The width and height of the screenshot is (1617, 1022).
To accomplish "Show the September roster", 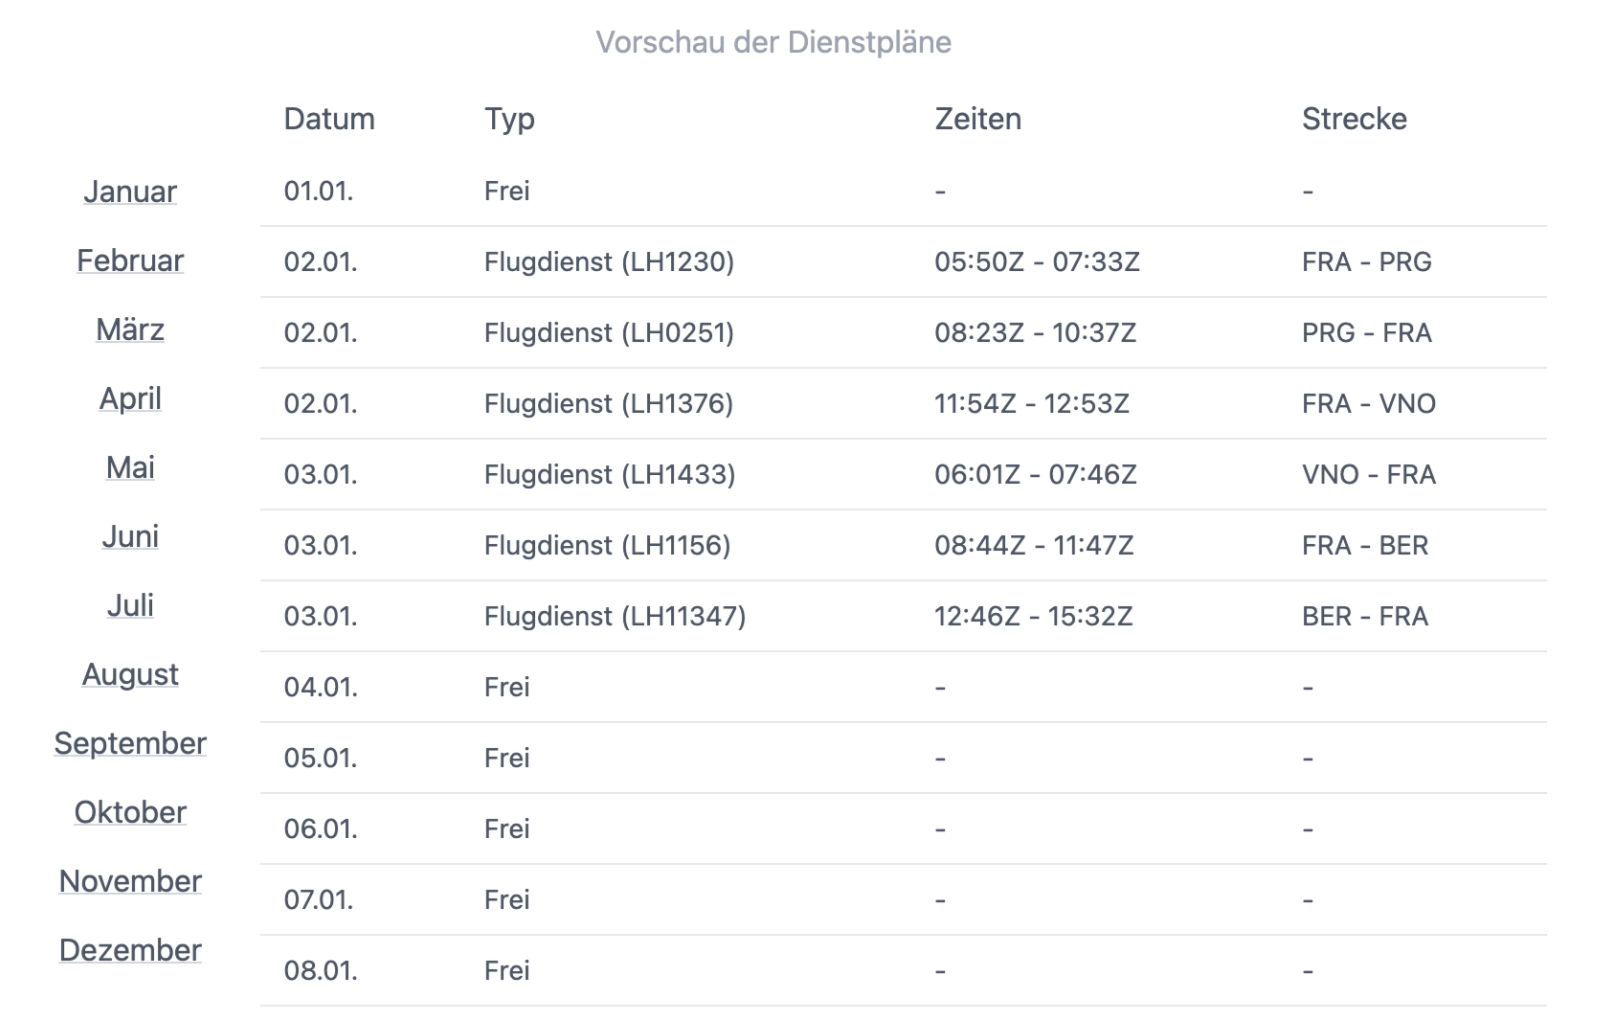I will pyautogui.click(x=130, y=743).
